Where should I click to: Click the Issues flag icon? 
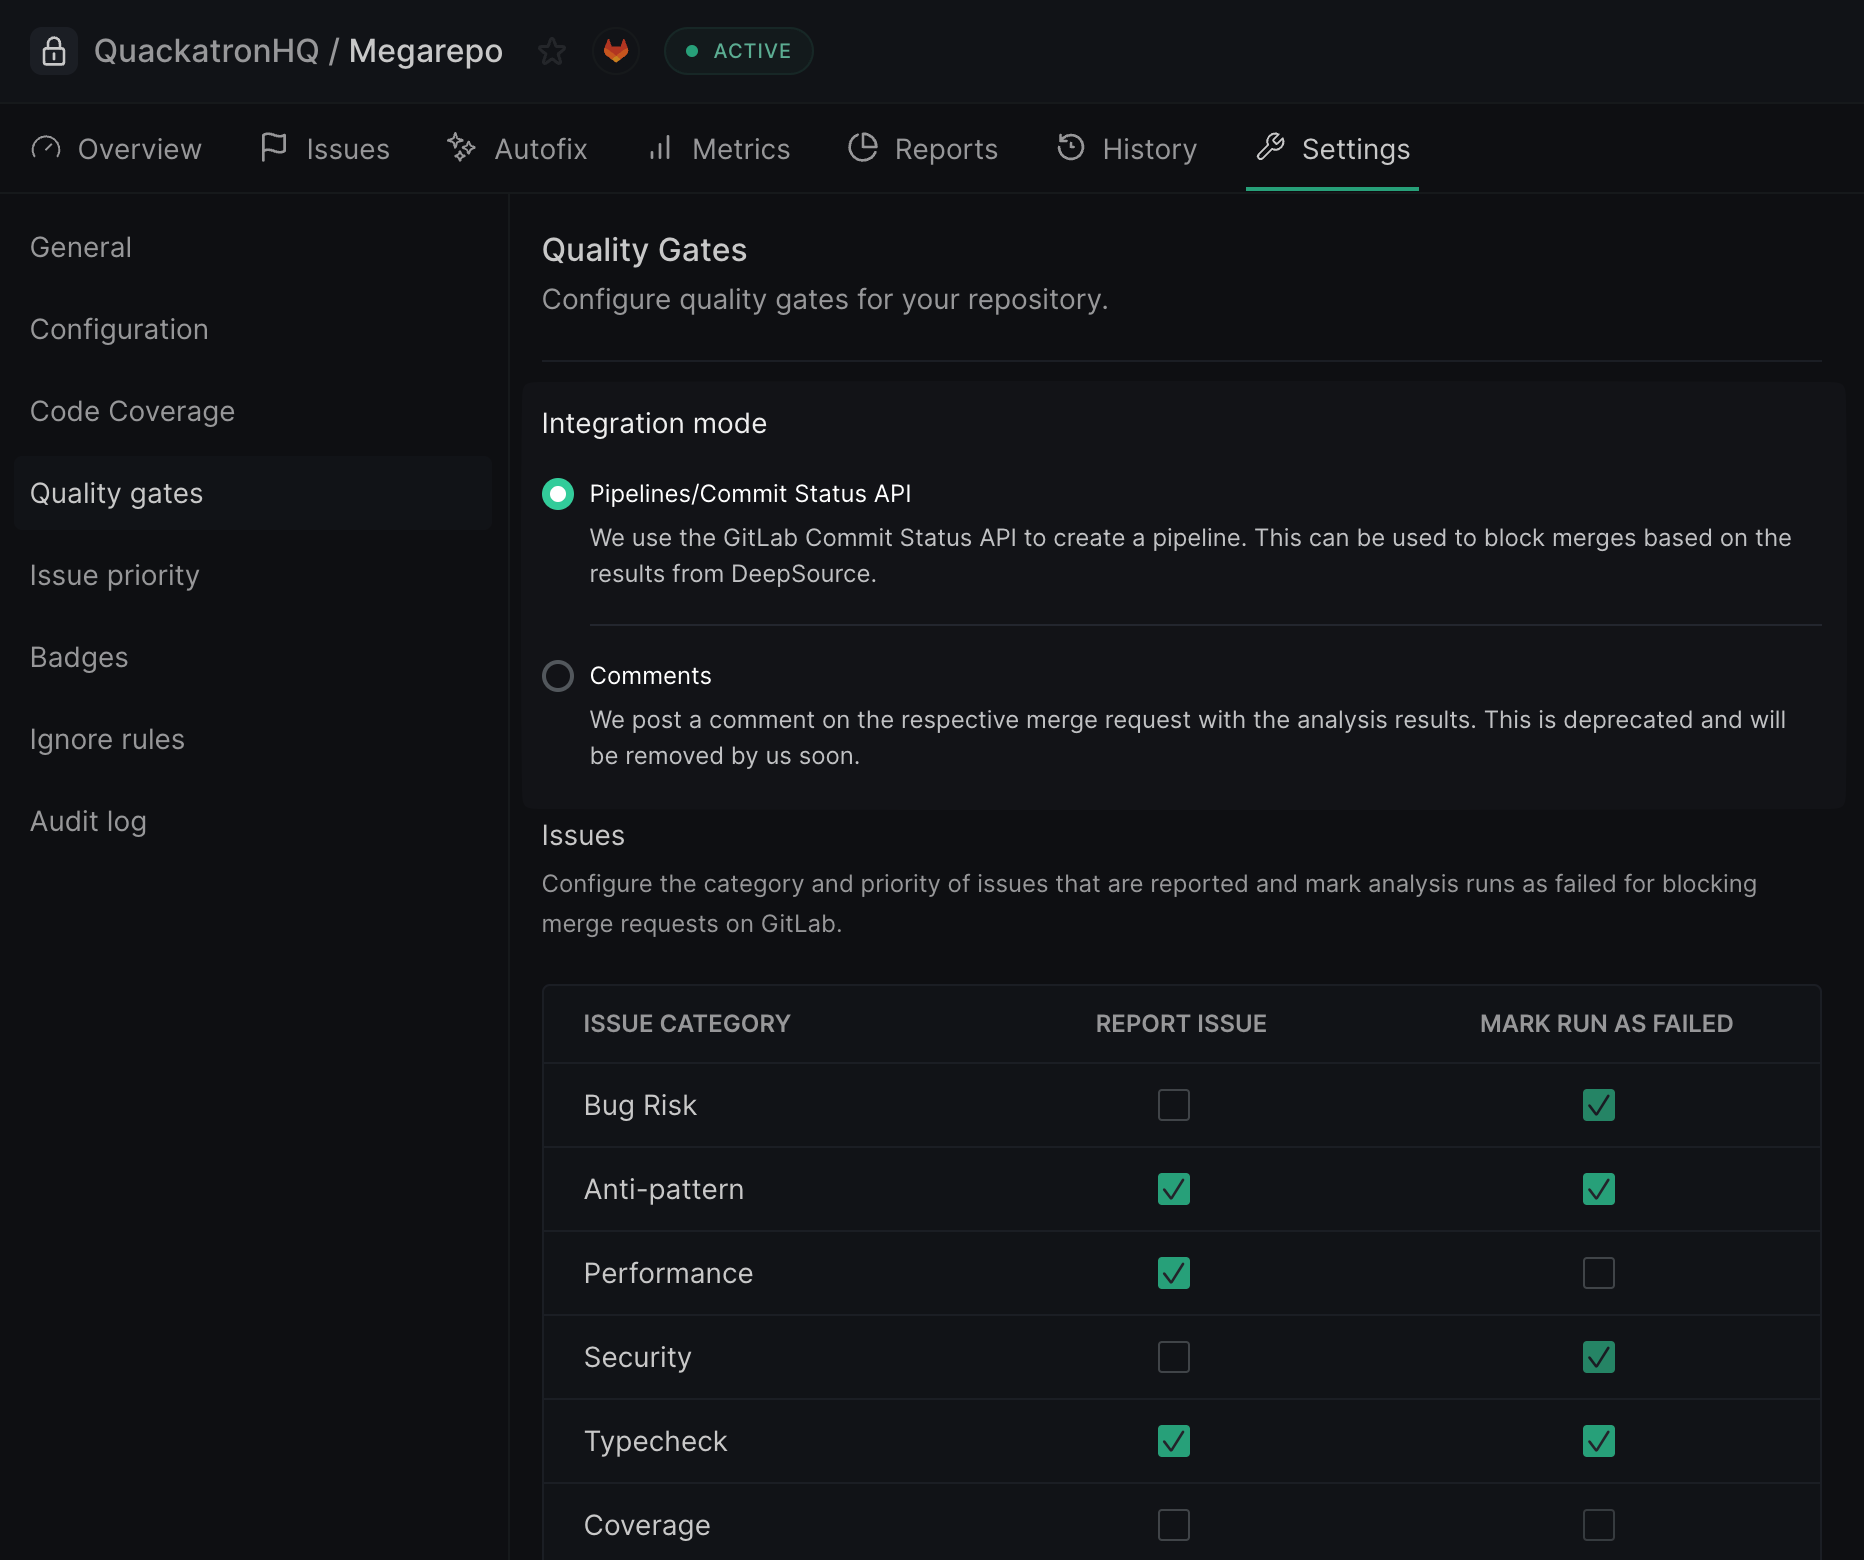273,148
